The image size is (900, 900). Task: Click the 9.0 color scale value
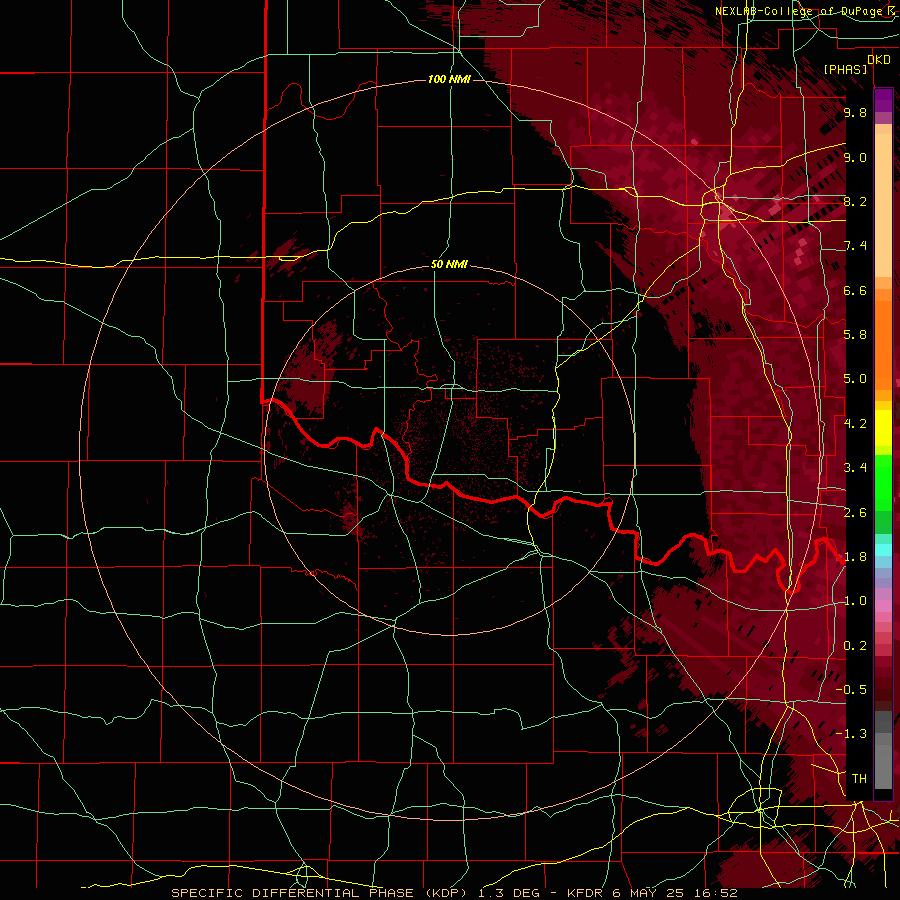(x=855, y=157)
